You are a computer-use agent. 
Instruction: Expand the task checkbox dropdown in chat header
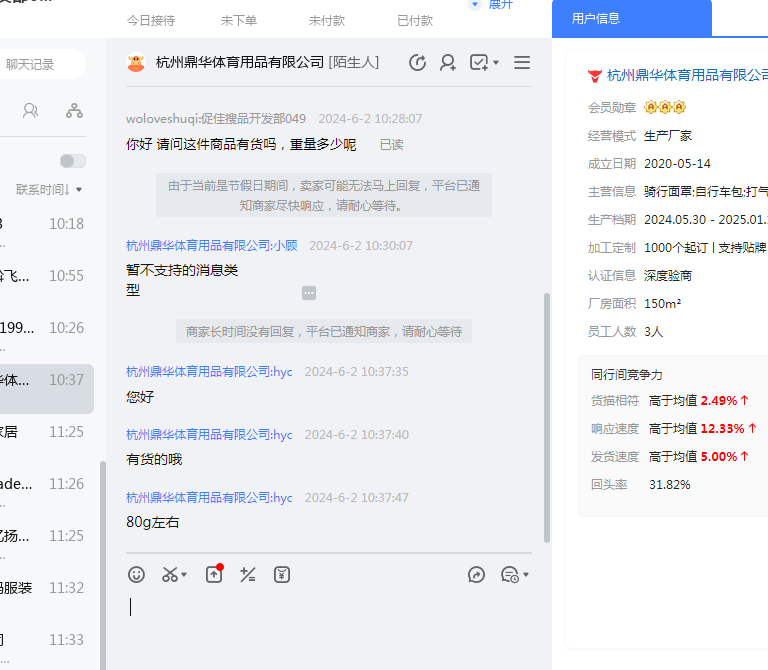(496, 64)
